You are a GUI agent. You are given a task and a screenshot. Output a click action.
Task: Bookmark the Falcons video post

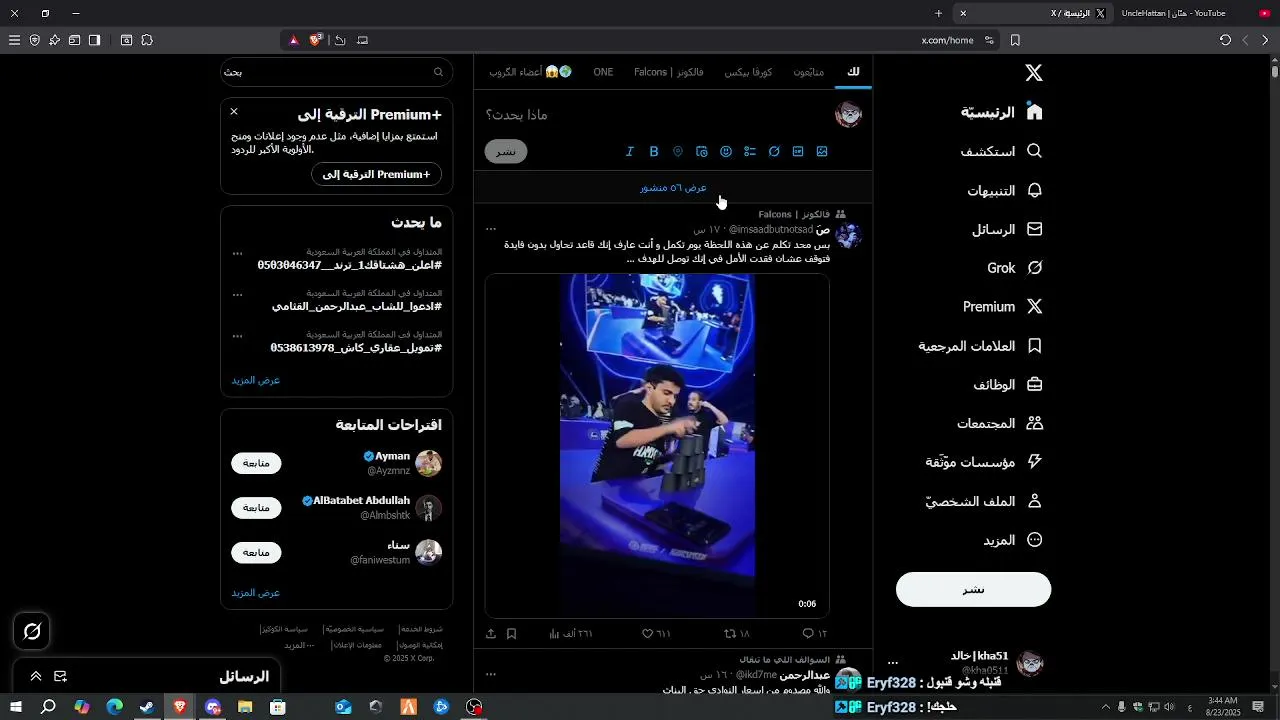(x=511, y=634)
